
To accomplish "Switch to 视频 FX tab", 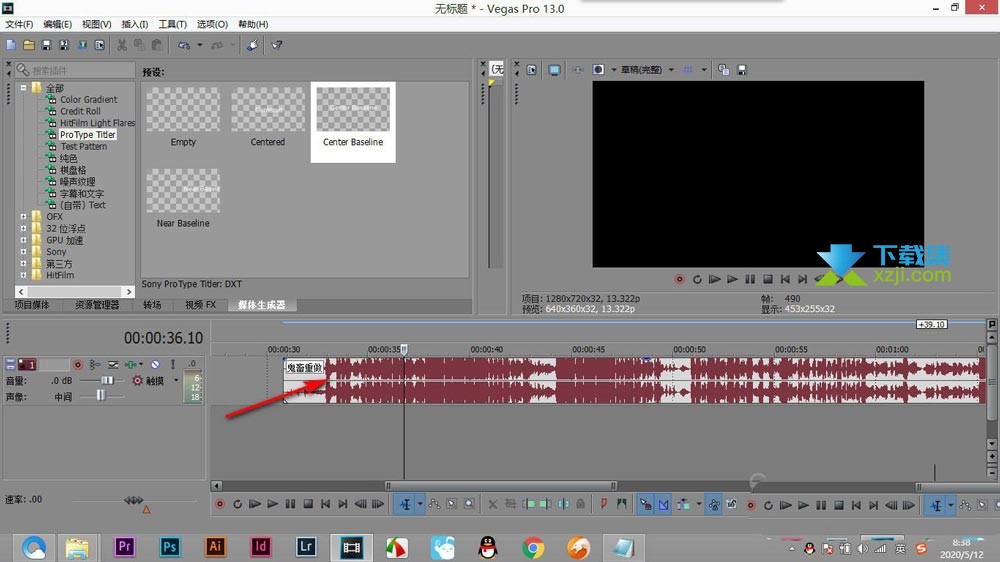I will point(200,305).
